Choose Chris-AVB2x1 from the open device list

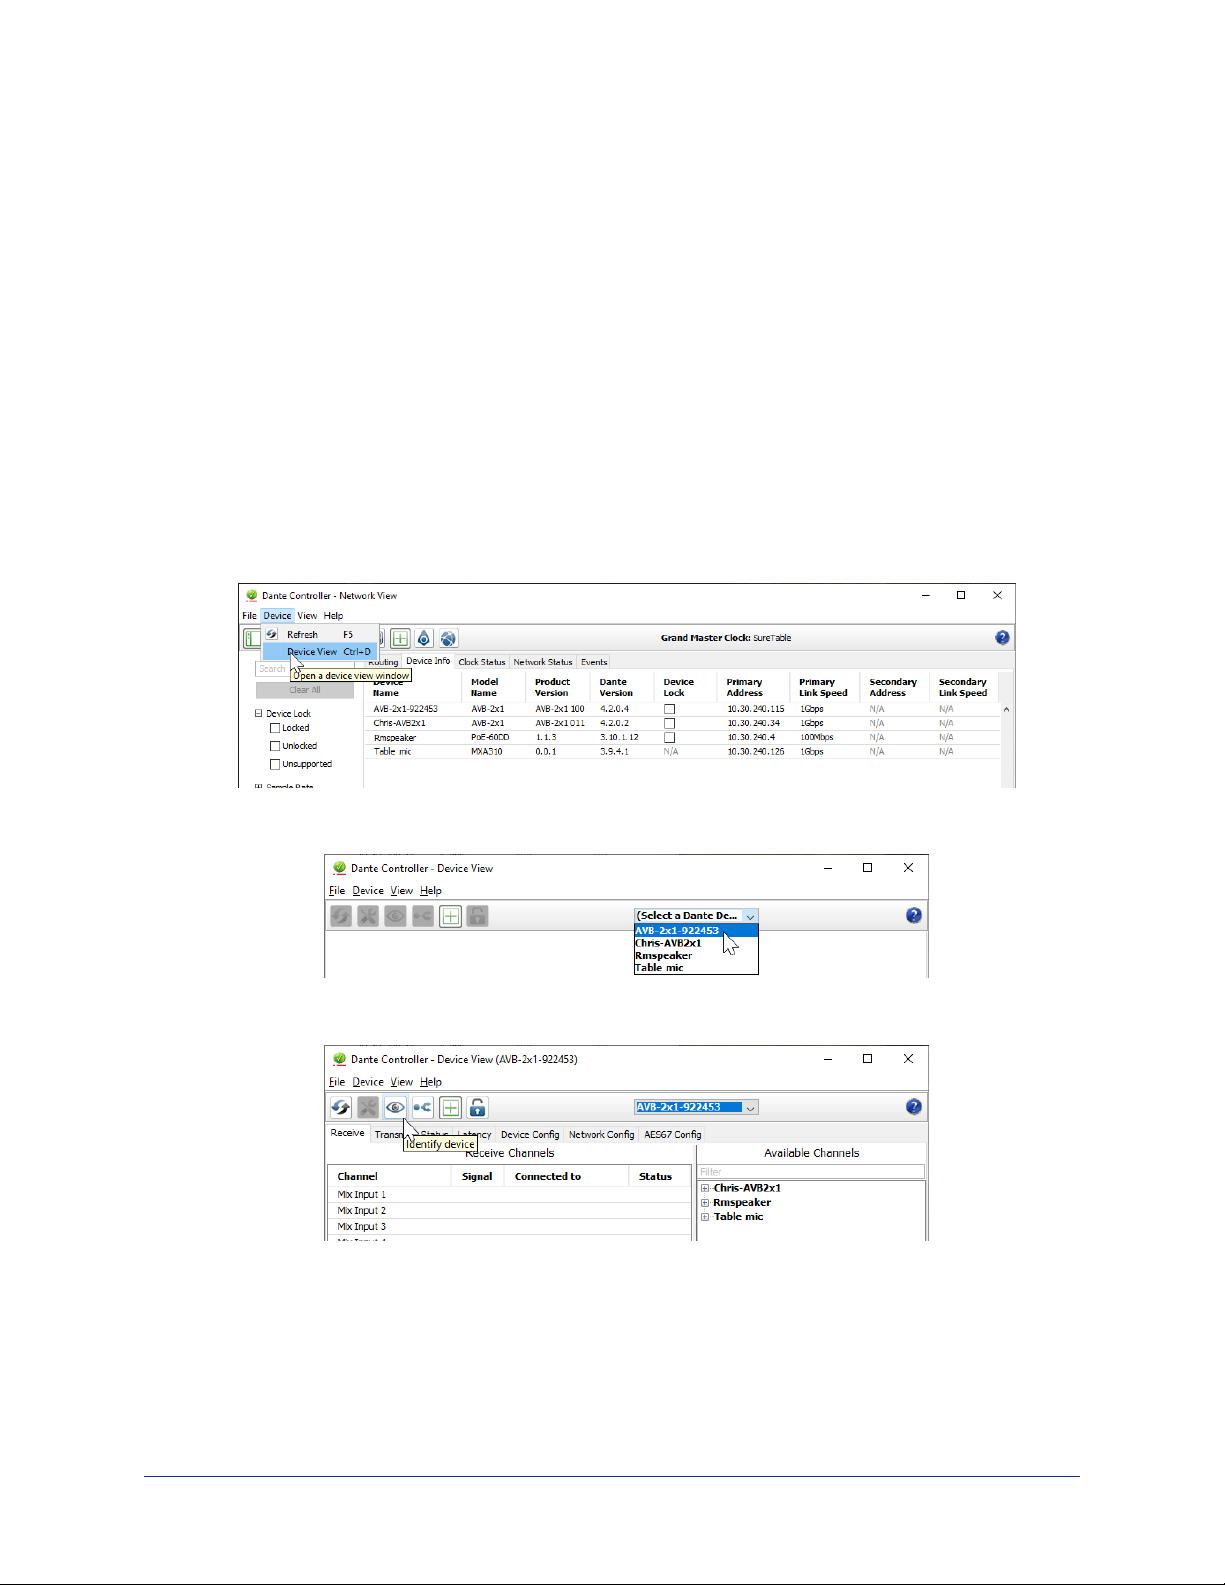696,943
